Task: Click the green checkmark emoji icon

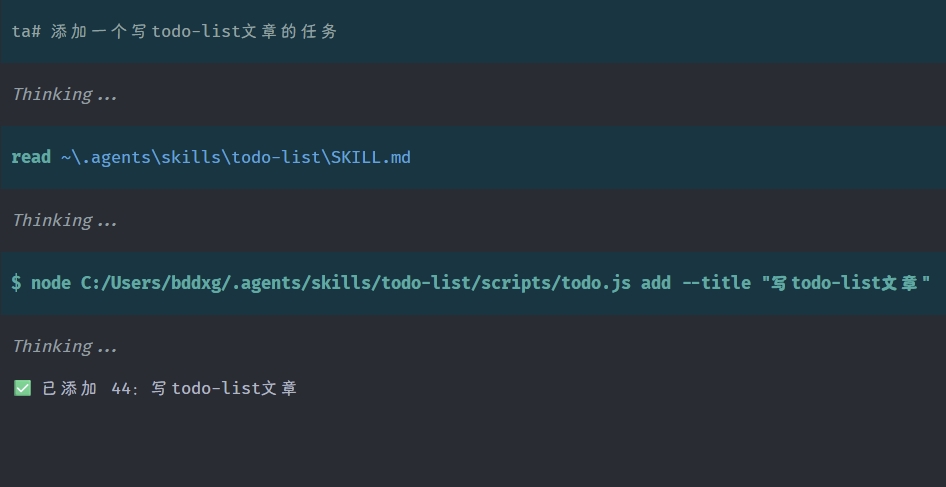Action: coord(22,388)
